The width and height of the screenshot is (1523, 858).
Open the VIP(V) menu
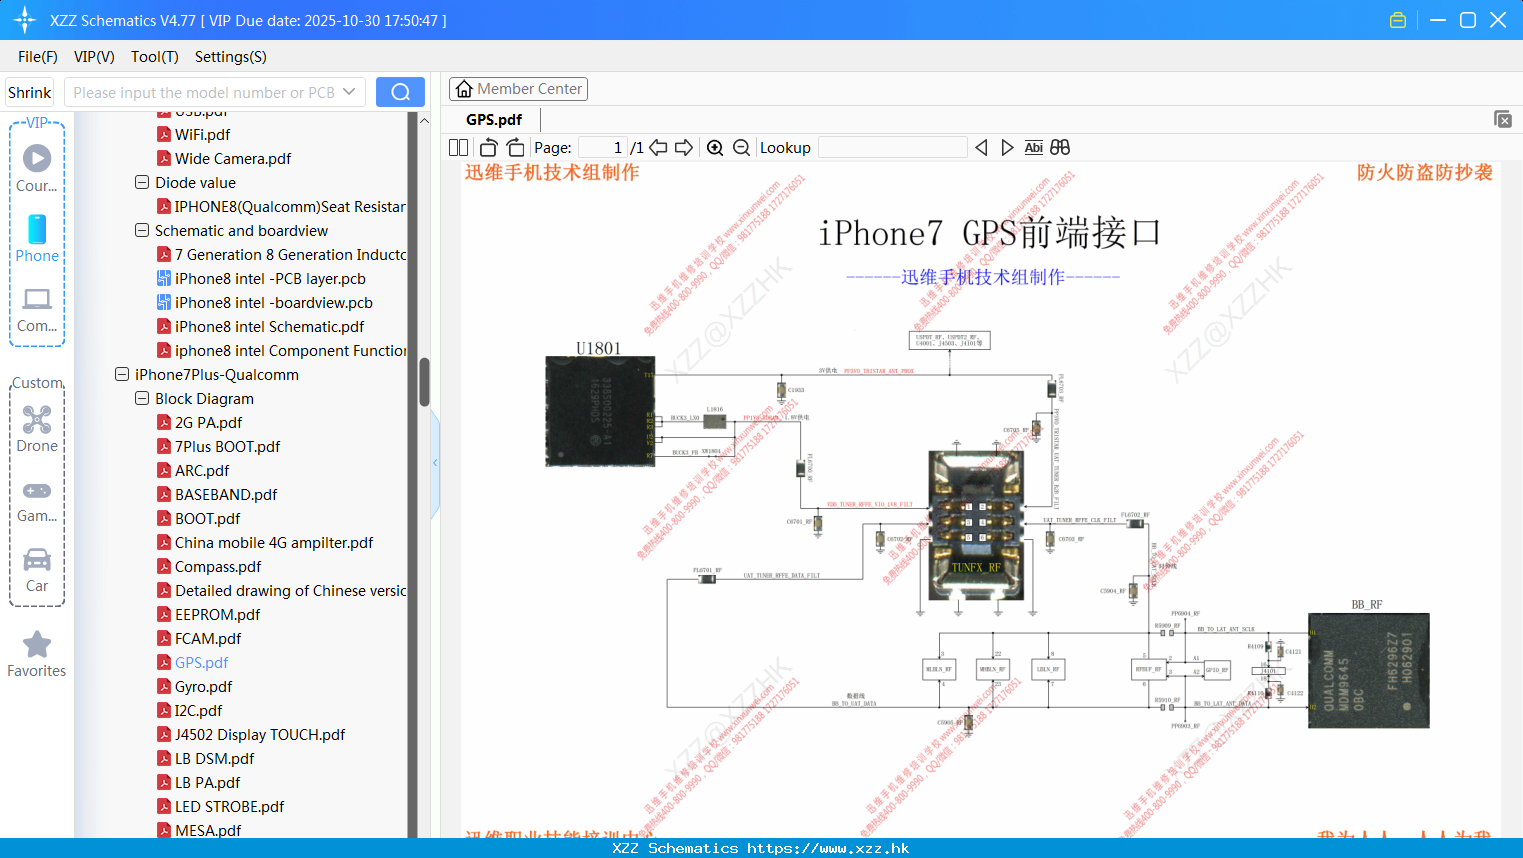[x=94, y=57]
